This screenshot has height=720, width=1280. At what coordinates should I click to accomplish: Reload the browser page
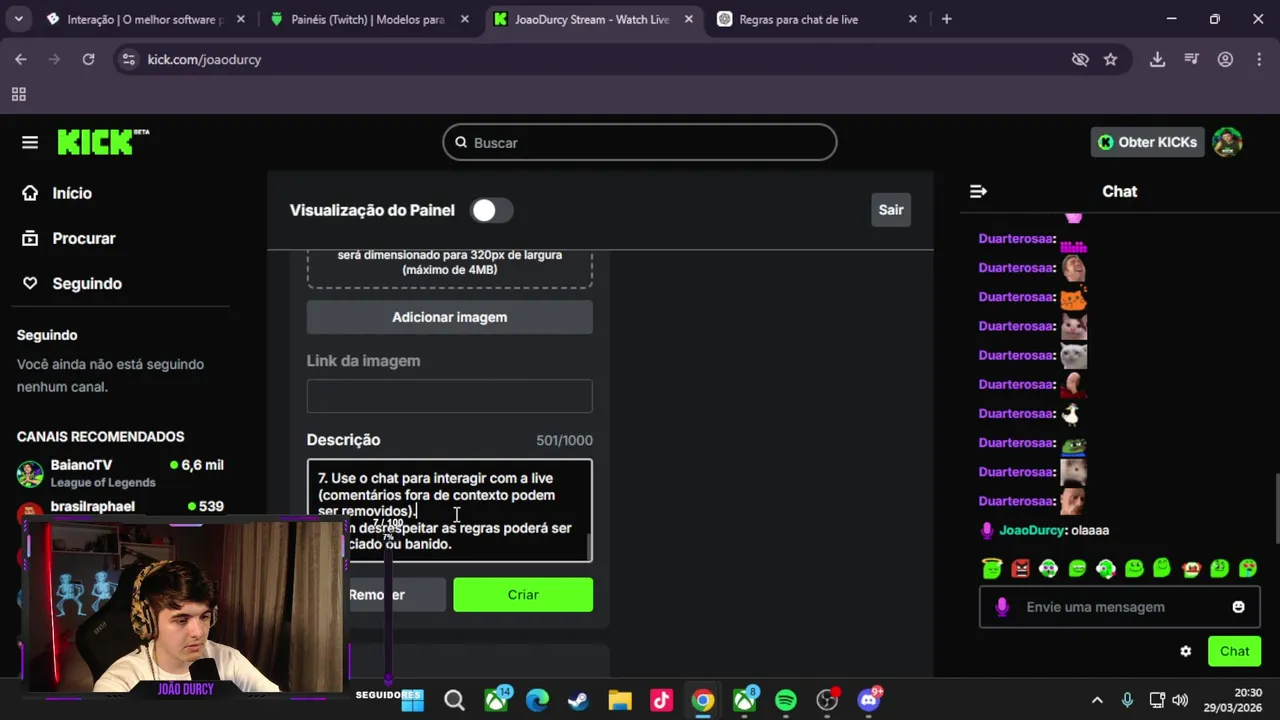88,59
